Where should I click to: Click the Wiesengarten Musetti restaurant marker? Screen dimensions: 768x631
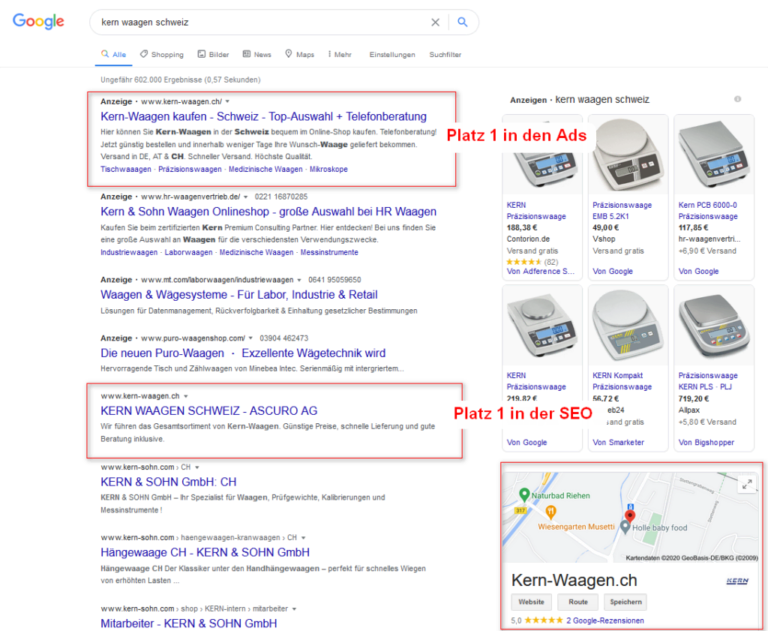point(551,512)
